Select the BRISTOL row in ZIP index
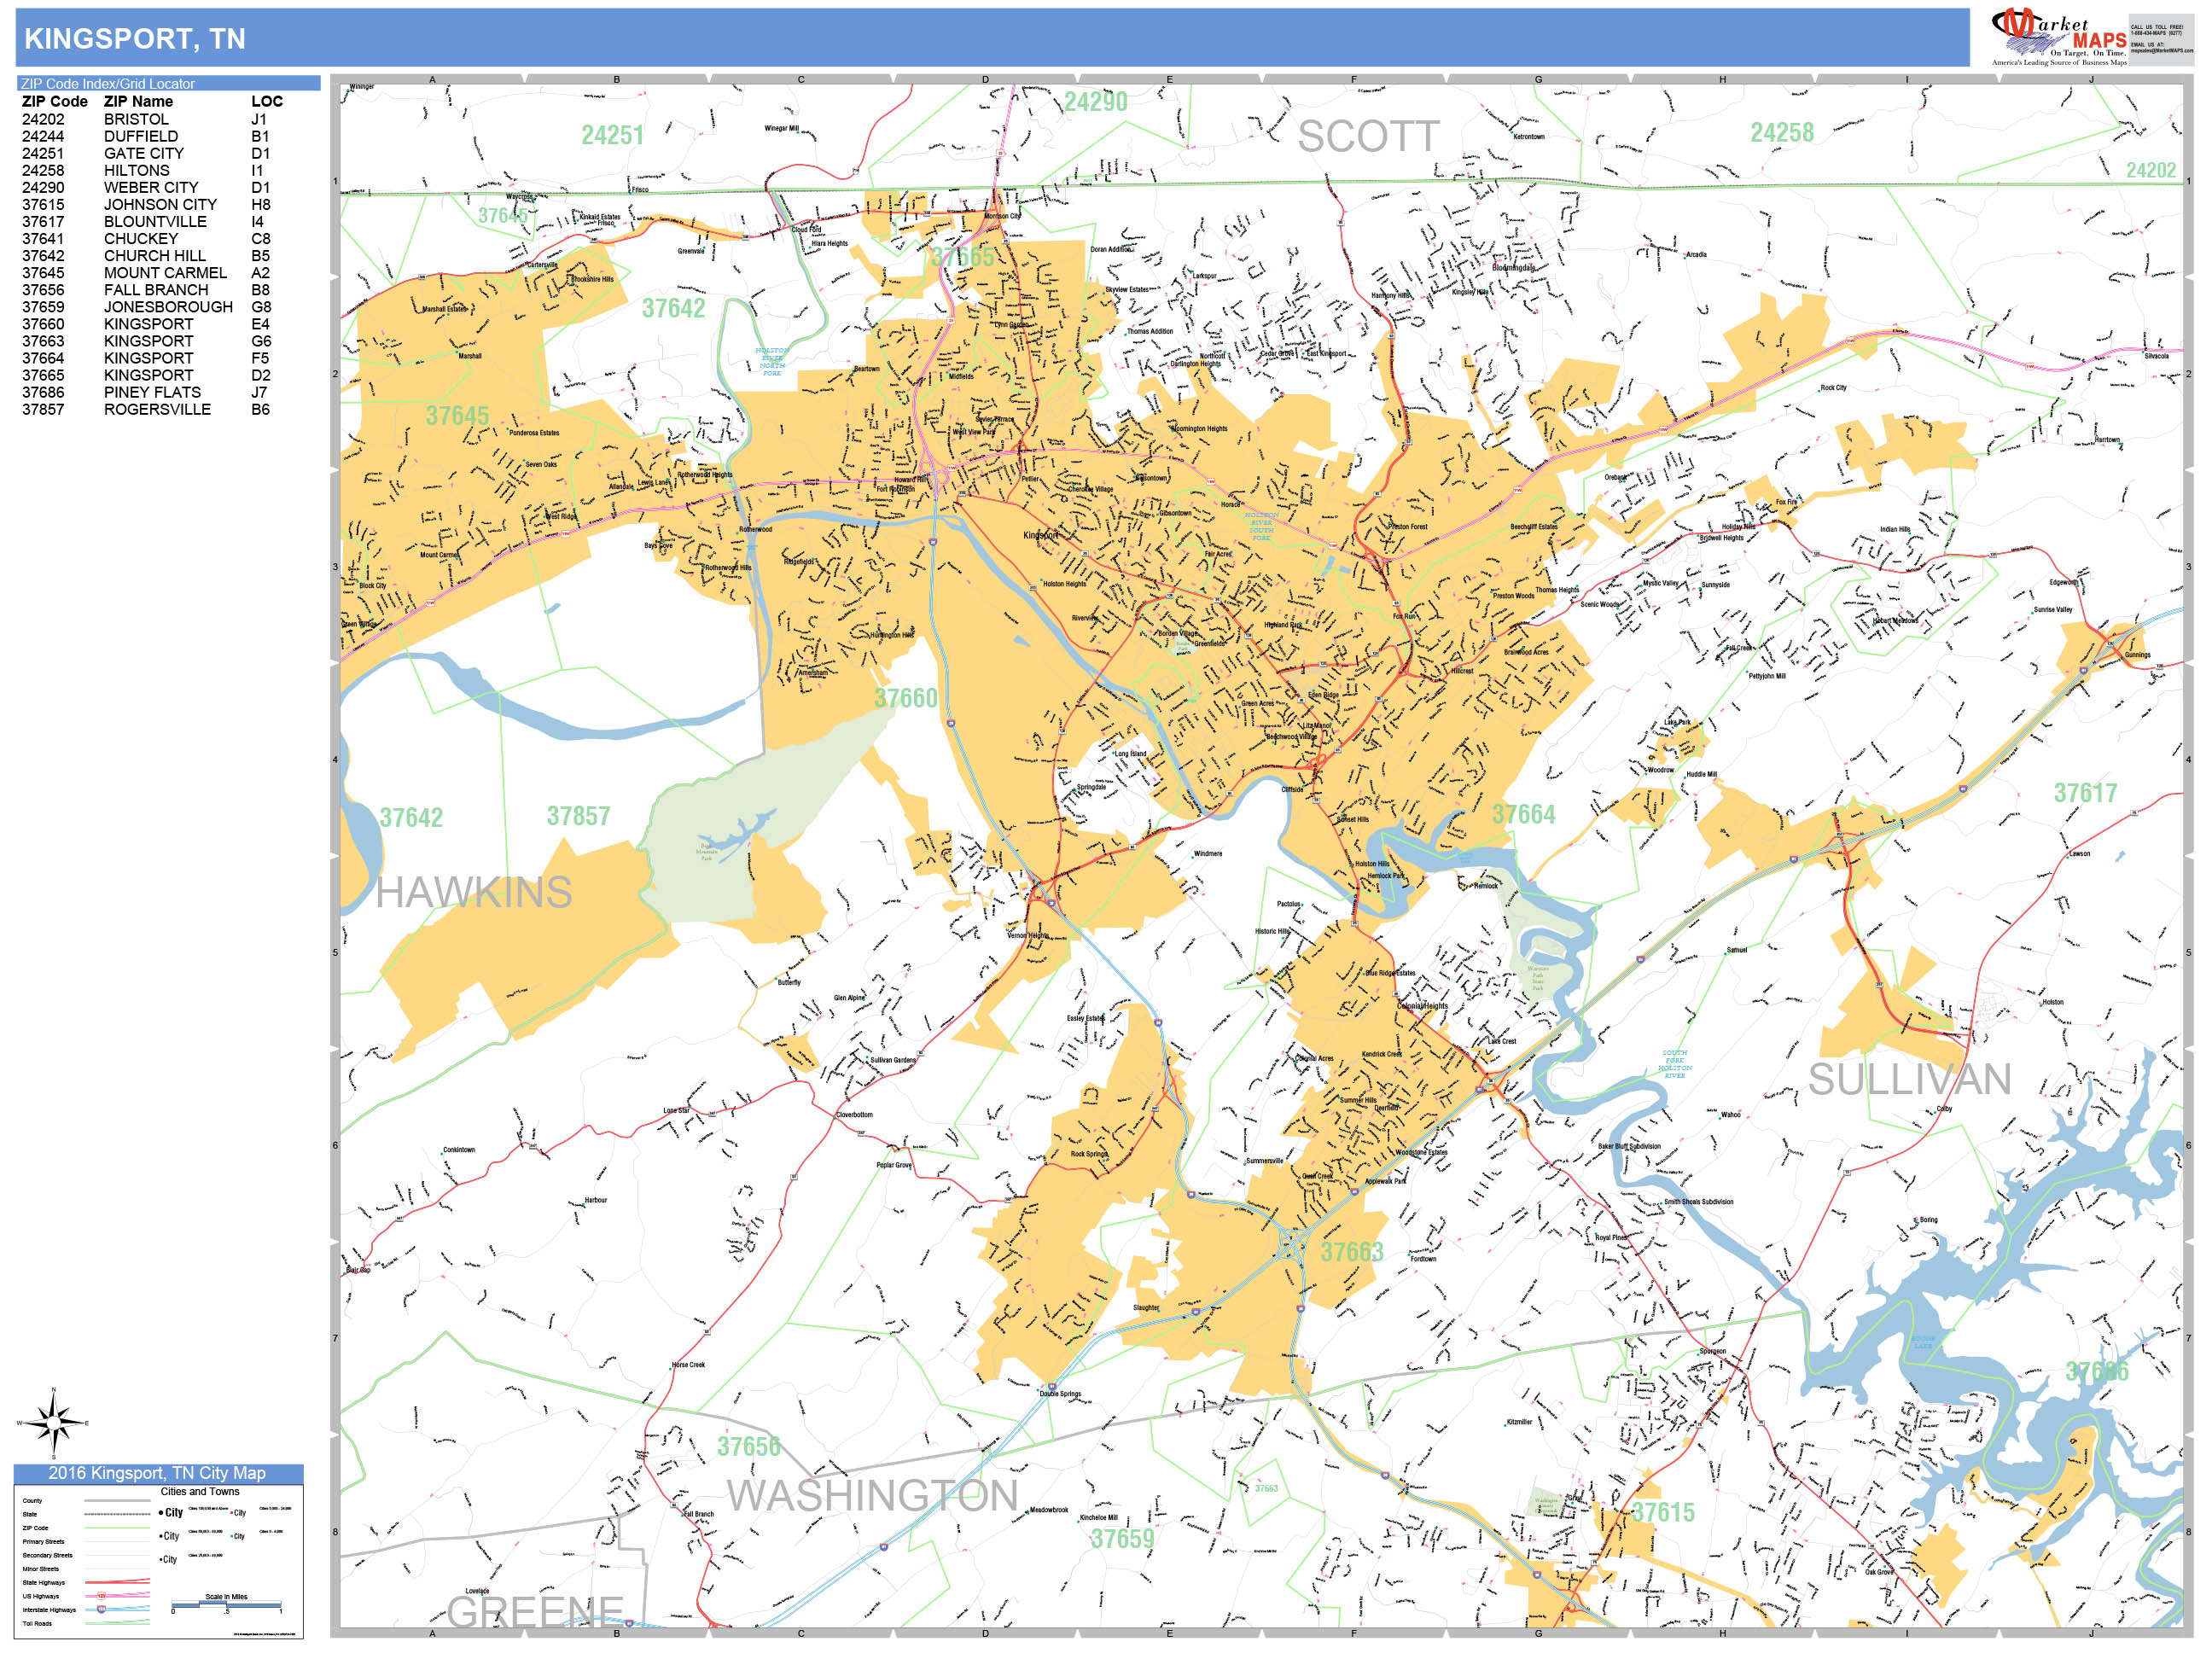 click(x=136, y=119)
